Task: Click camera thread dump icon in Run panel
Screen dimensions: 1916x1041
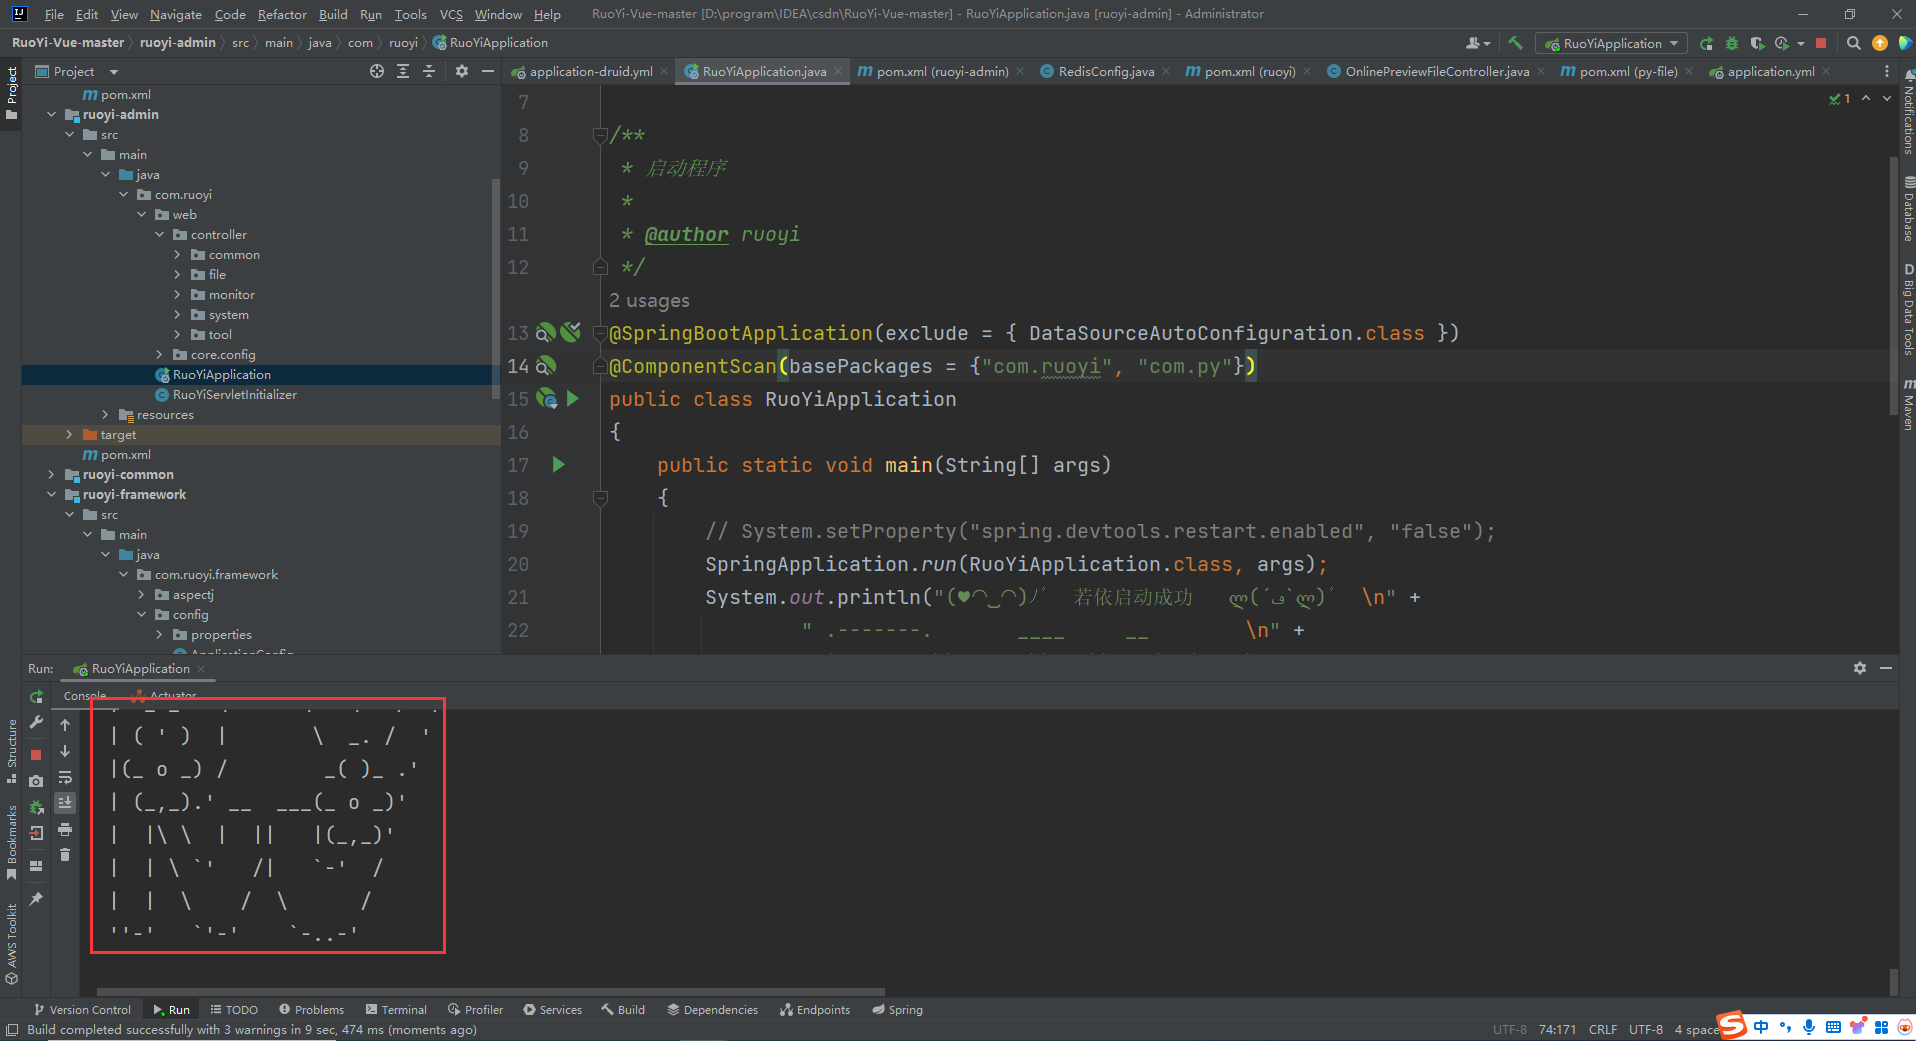Action: click(36, 781)
